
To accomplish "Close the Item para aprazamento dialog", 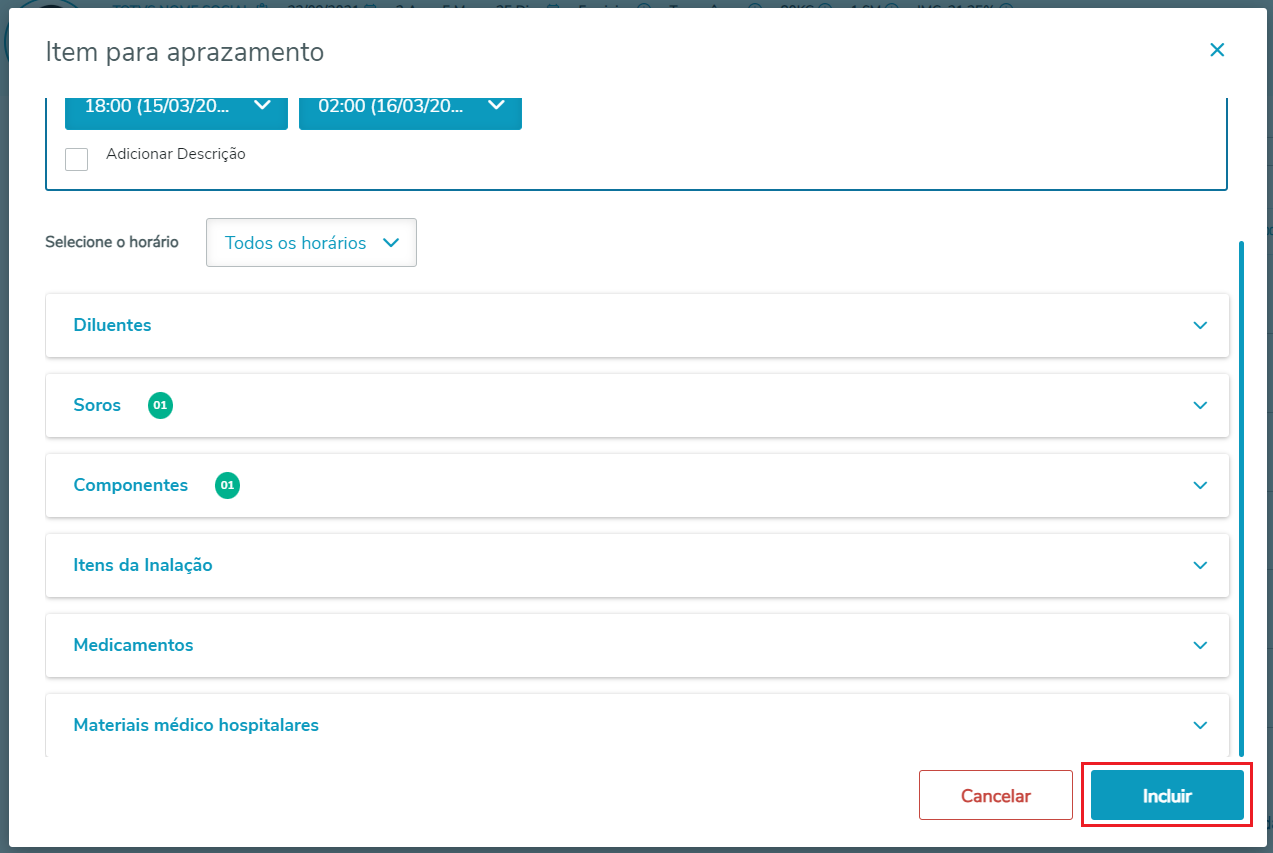I will (x=1217, y=50).
